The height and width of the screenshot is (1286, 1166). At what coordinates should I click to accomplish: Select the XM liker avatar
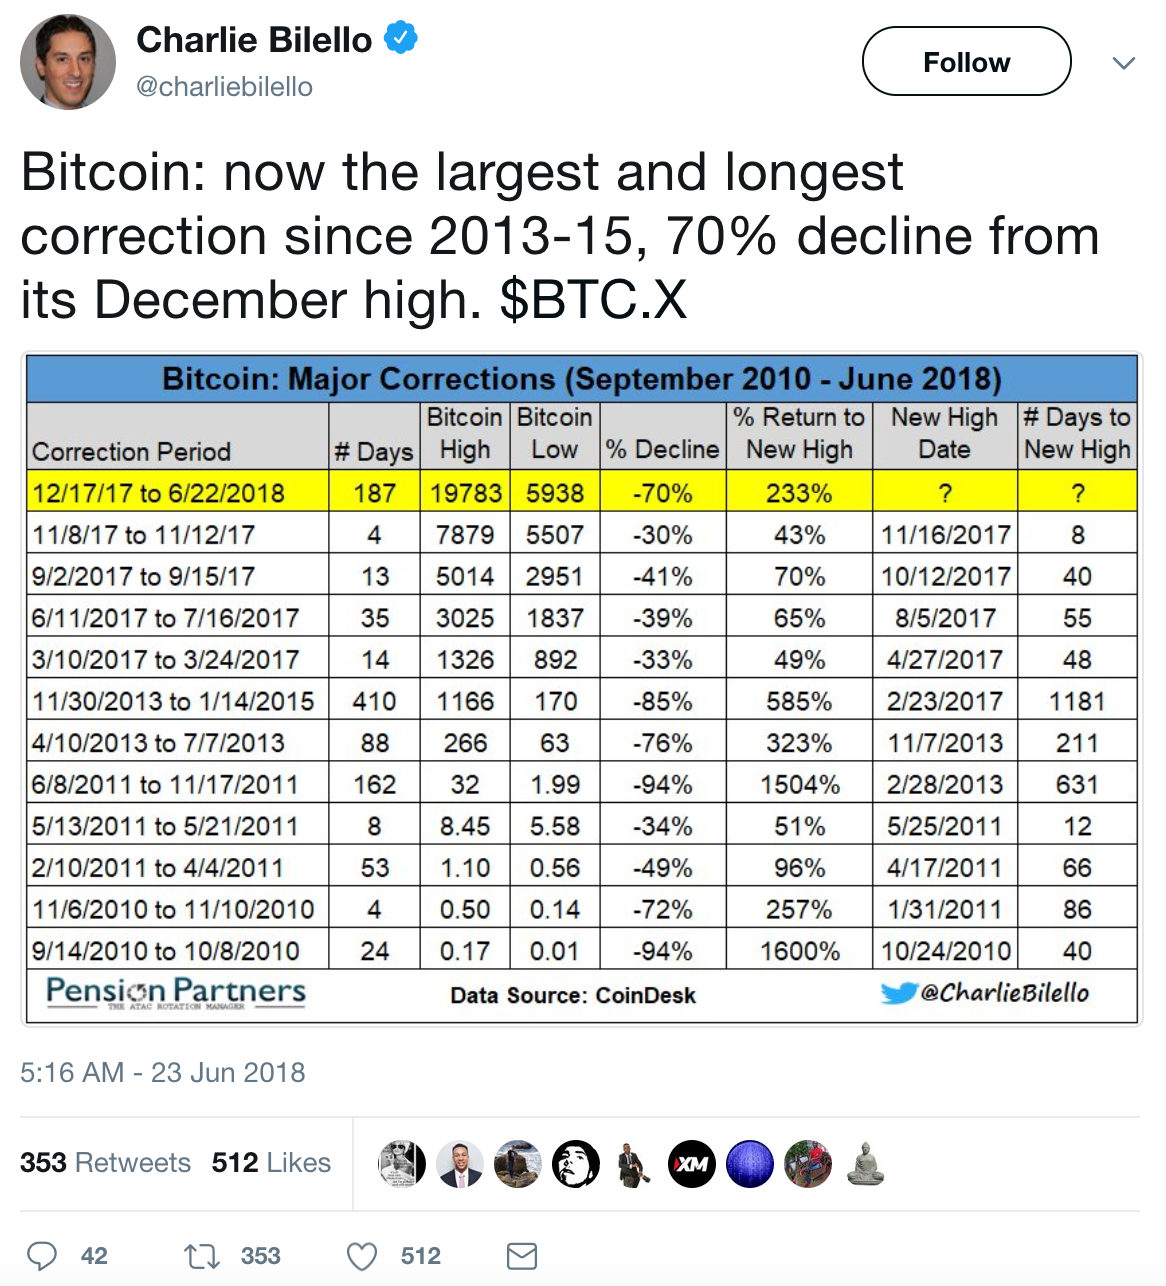point(691,1163)
